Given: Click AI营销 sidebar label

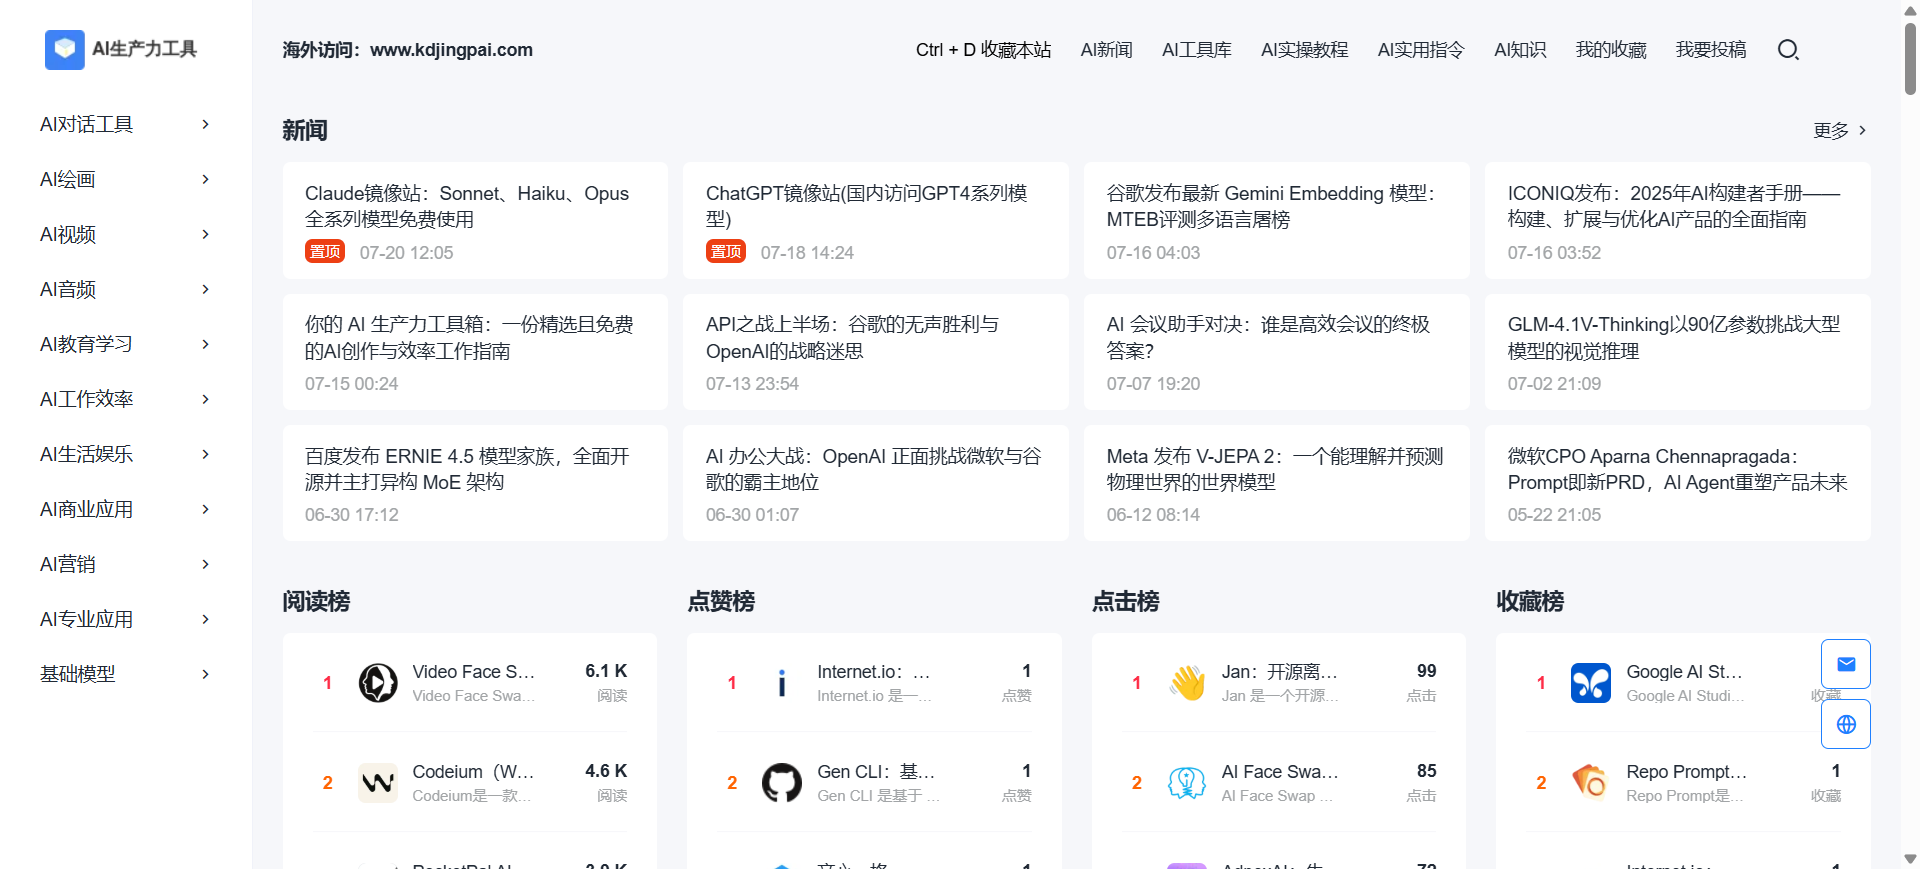Looking at the screenshot, I should tap(68, 564).
